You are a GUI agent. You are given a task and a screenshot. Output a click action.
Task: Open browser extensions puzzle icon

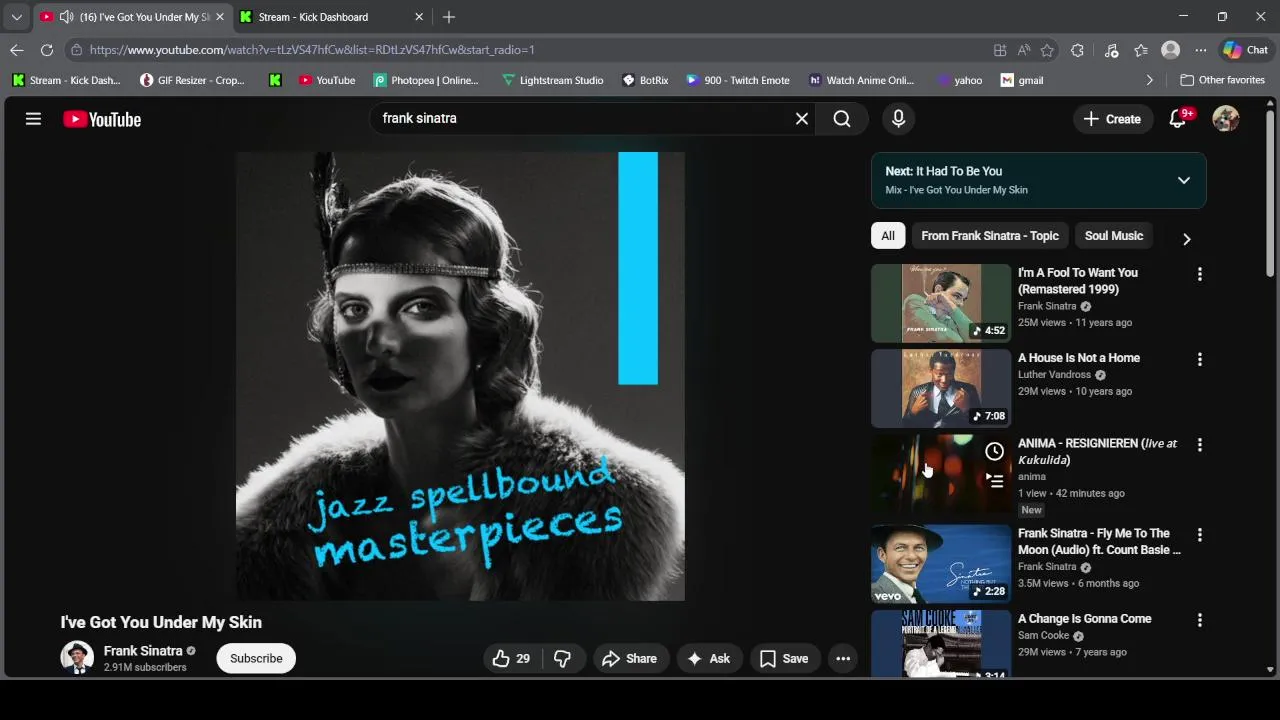click(x=1077, y=50)
